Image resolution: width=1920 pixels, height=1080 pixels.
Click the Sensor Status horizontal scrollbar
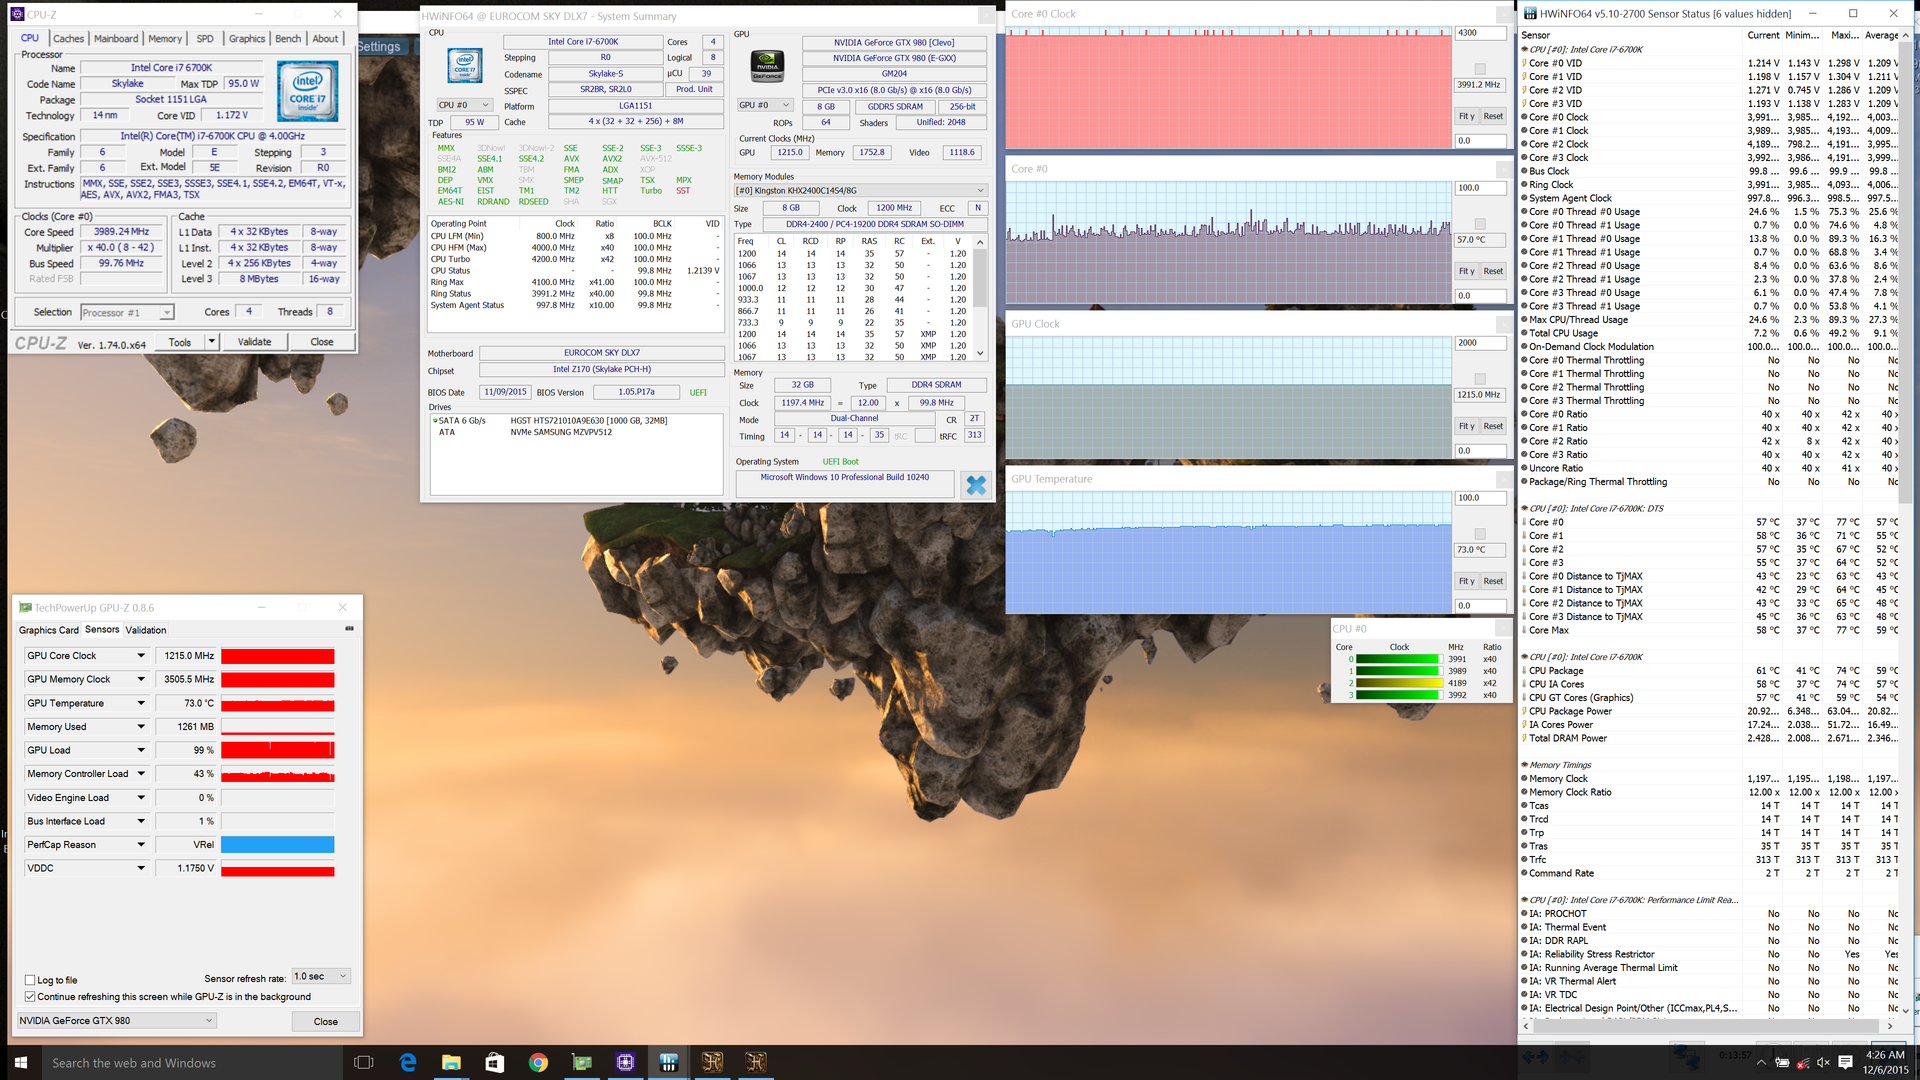[x=1710, y=1025]
